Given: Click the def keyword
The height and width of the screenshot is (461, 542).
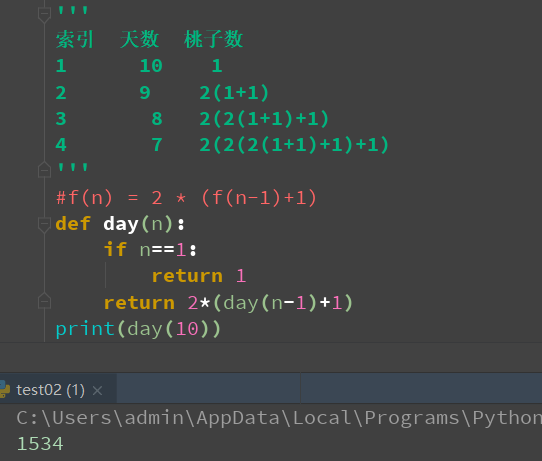Looking at the screenshot, I should (73, 224).
